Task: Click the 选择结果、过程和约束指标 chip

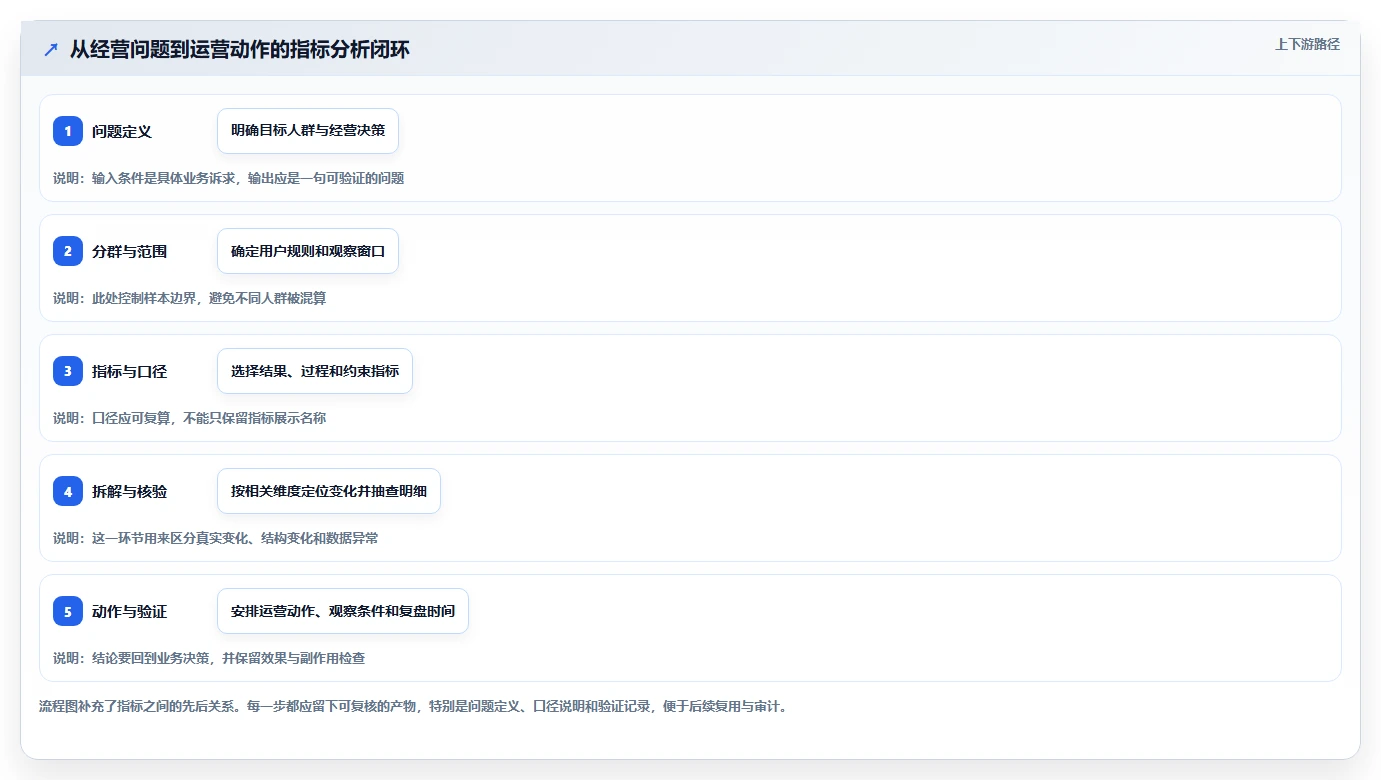Action: (315, 371)
